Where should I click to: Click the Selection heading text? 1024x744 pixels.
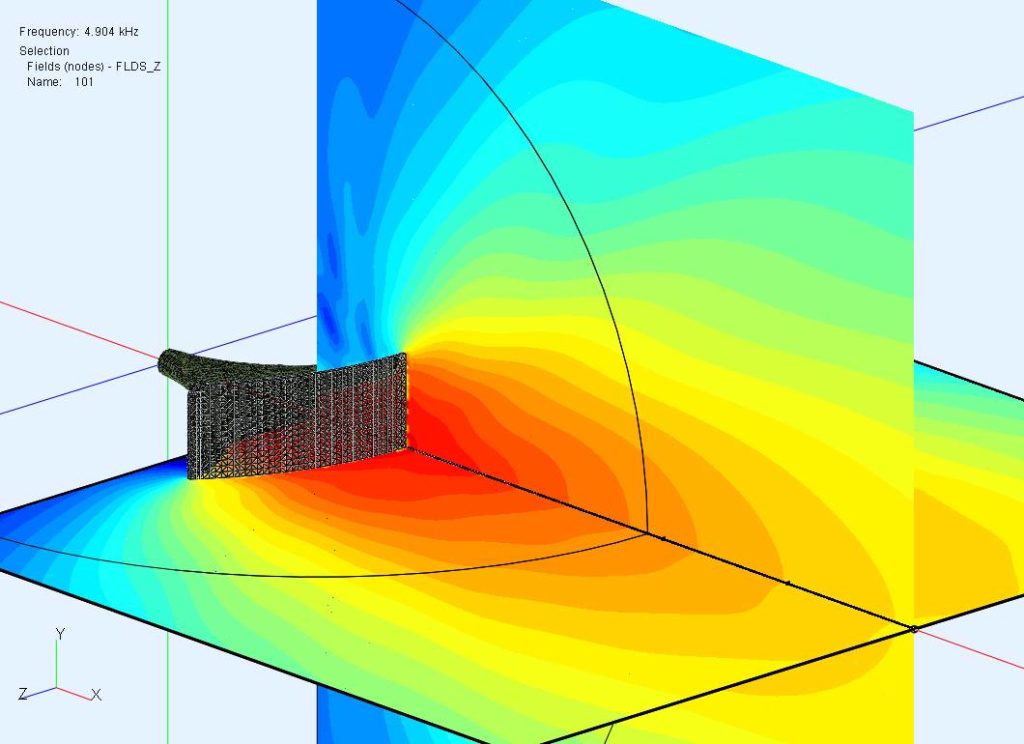(x=45, y=50)
